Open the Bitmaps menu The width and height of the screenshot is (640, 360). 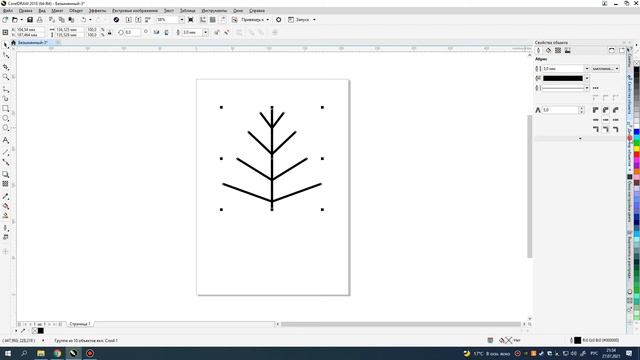[135, 11]
